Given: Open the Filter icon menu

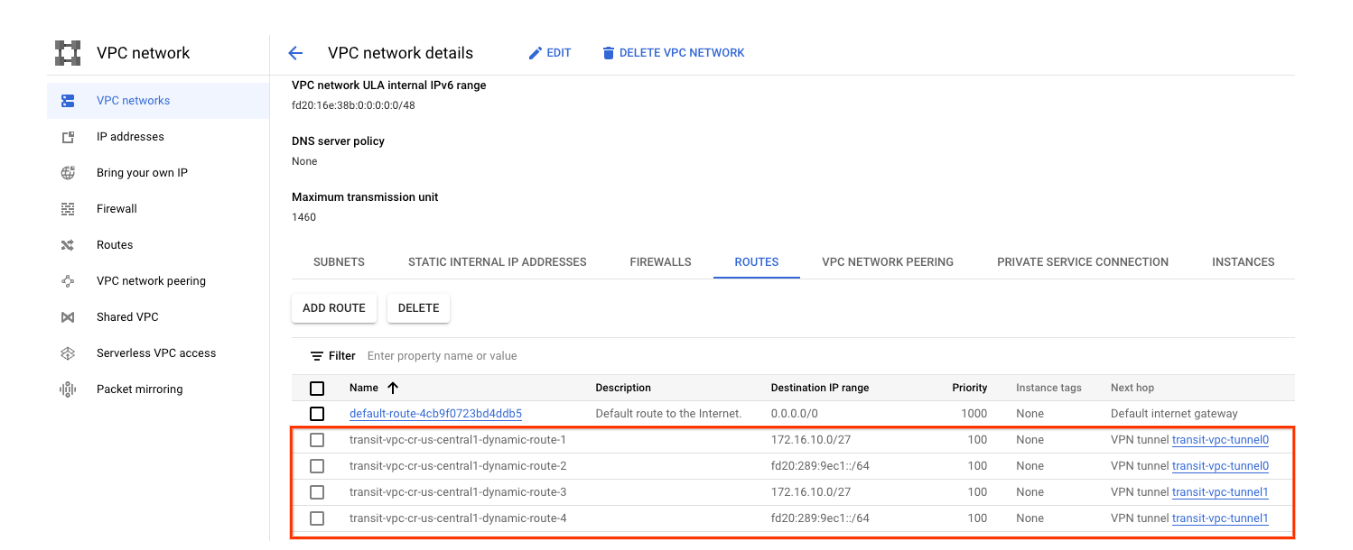Looking at the screenshot, I should [x=317, y=356].
